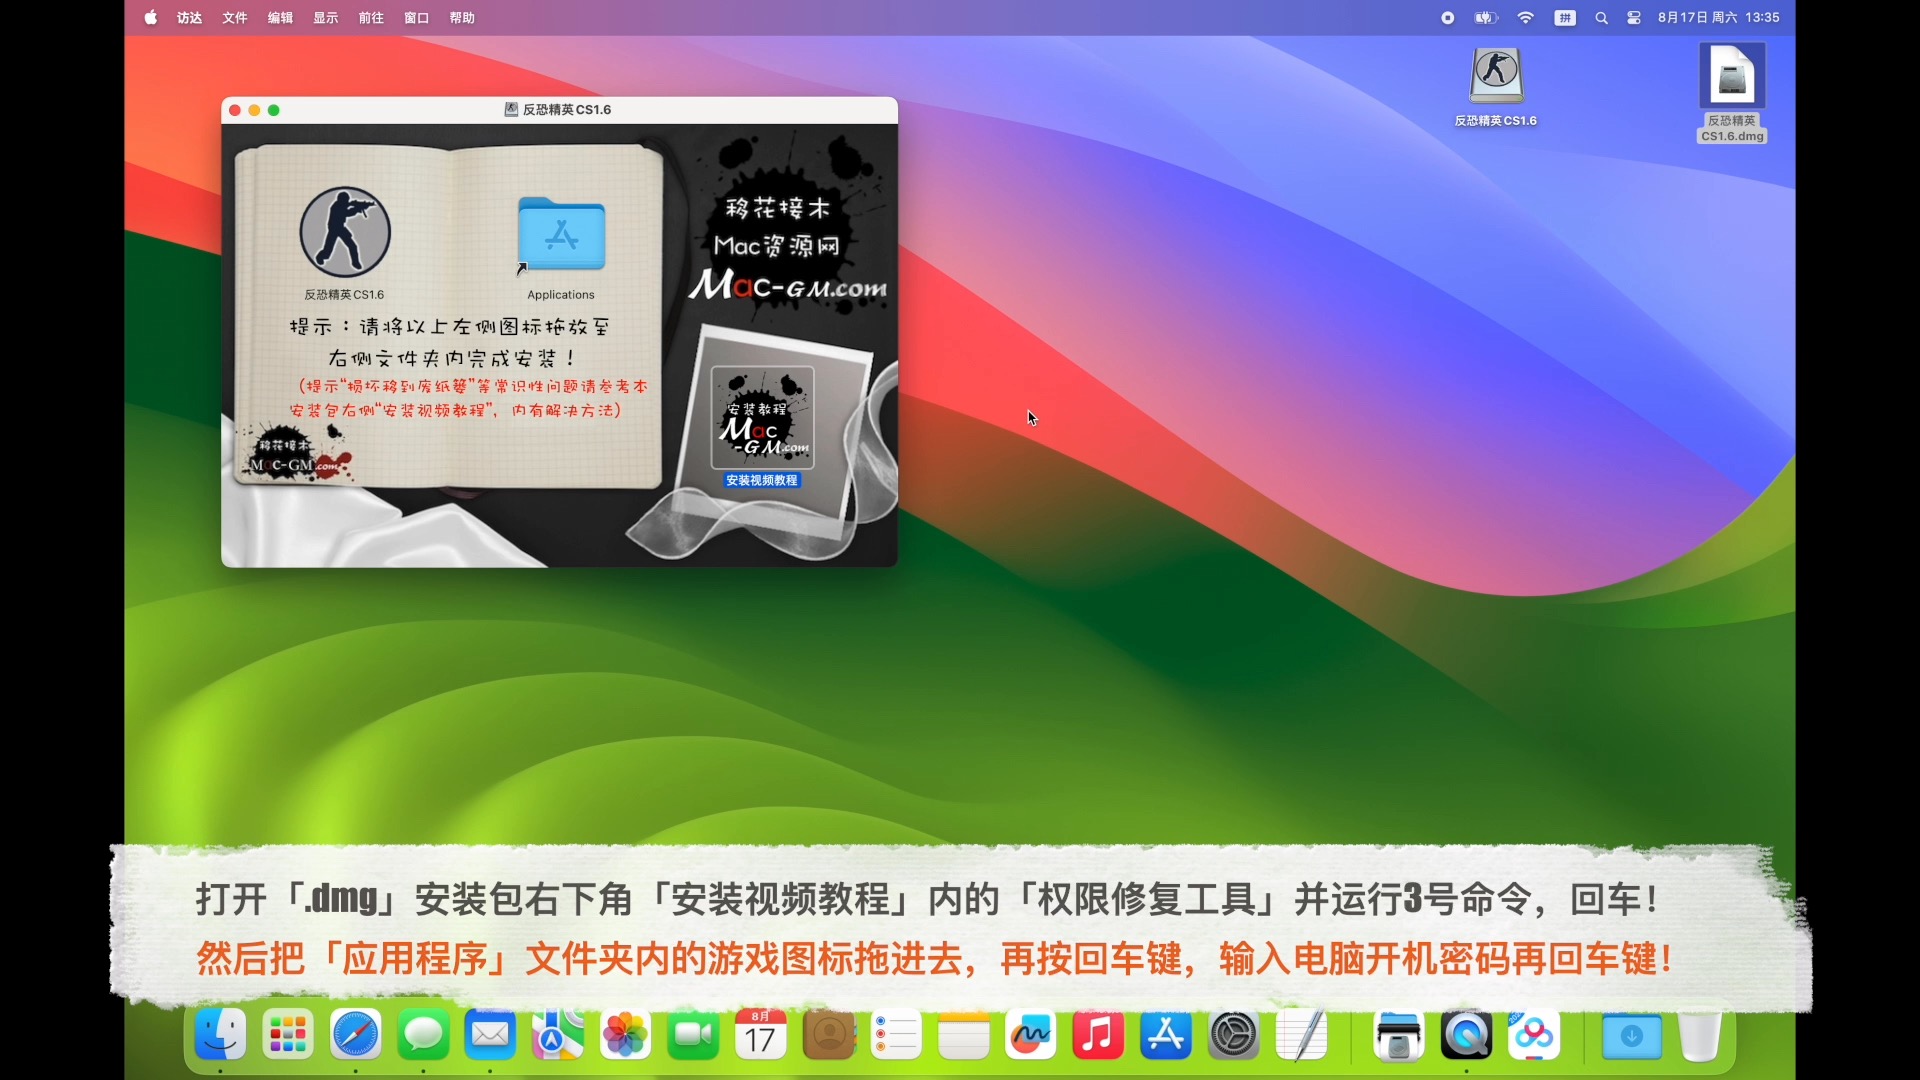
Task: Open the App Store dock icon
Action: click(x=1166, y=1035)
